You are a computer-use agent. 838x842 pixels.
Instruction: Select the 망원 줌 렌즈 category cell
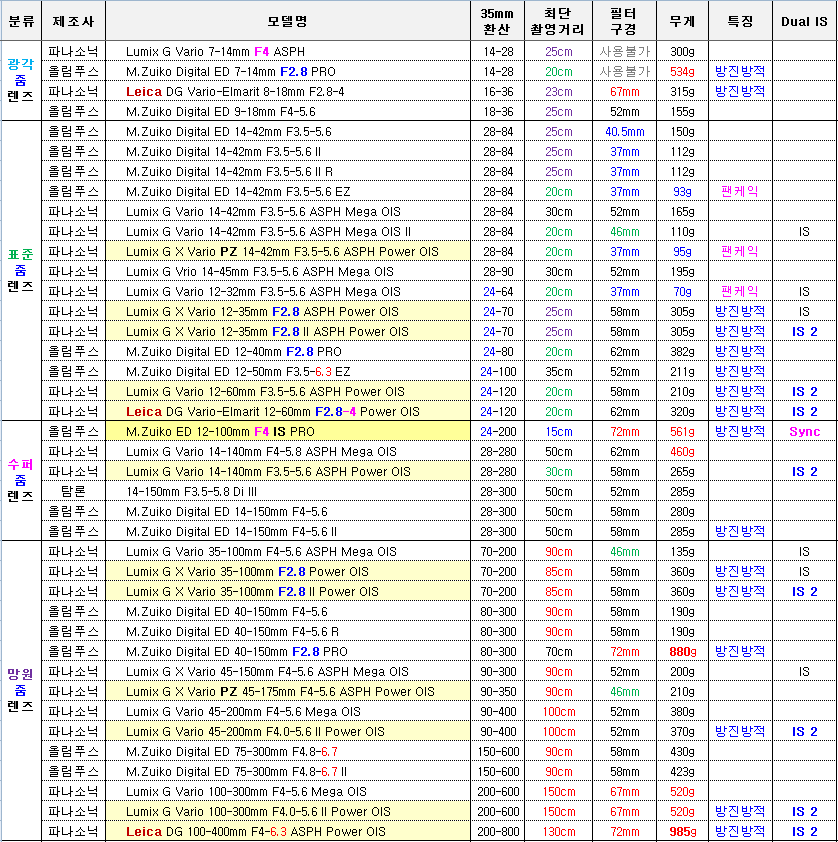pos(21,690)
